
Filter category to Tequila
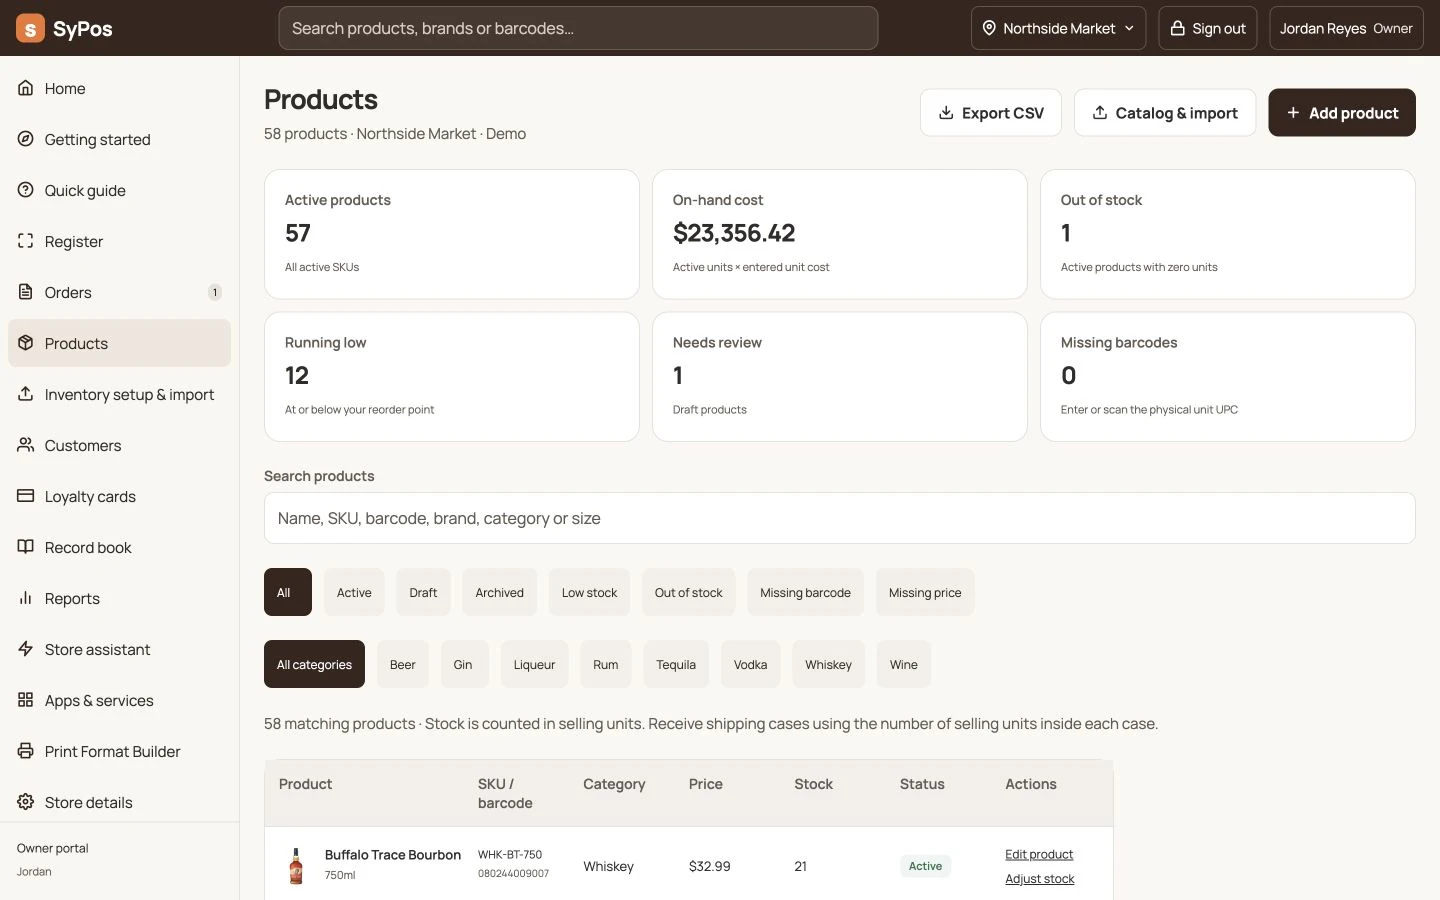(x=676, y=664)
